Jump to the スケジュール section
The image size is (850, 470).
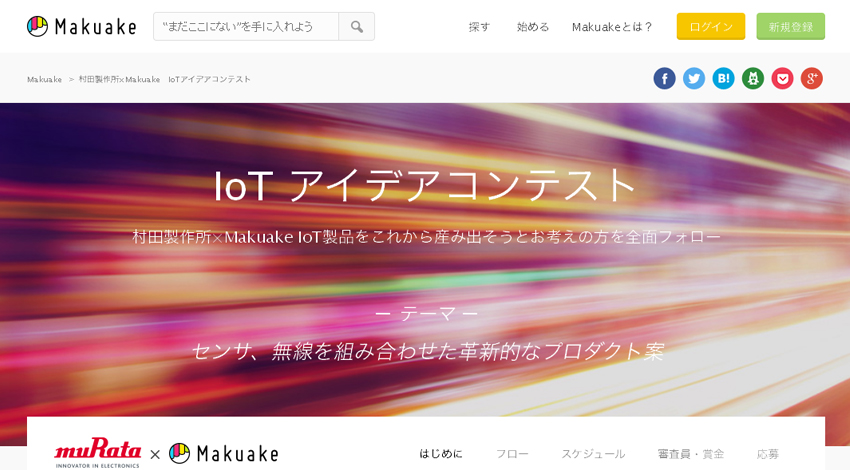tap(593, 453)
